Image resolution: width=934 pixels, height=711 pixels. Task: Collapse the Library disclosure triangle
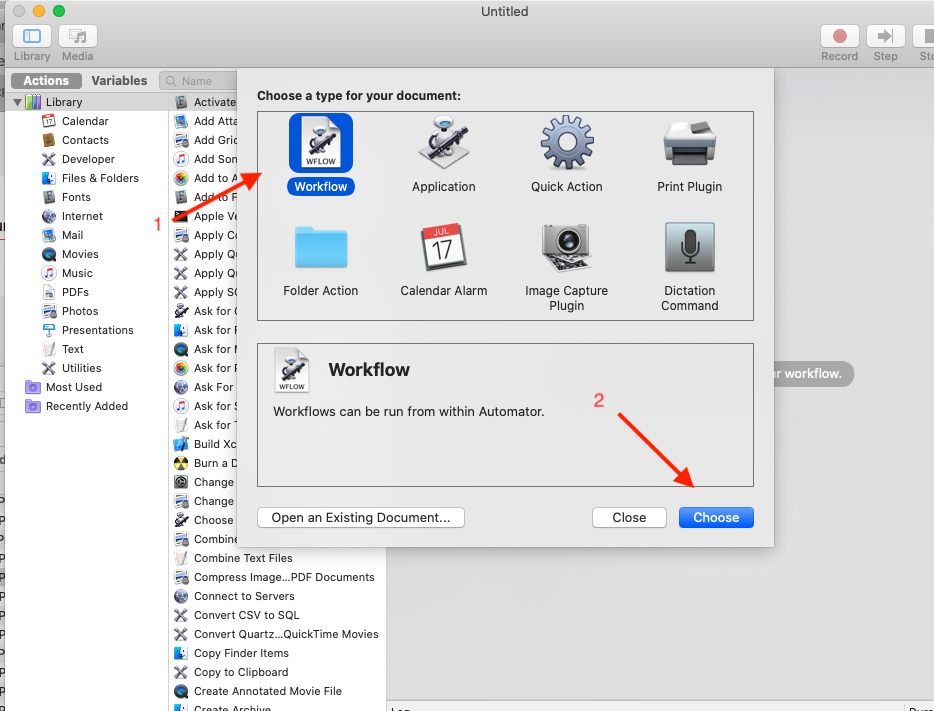coord(17,102)
